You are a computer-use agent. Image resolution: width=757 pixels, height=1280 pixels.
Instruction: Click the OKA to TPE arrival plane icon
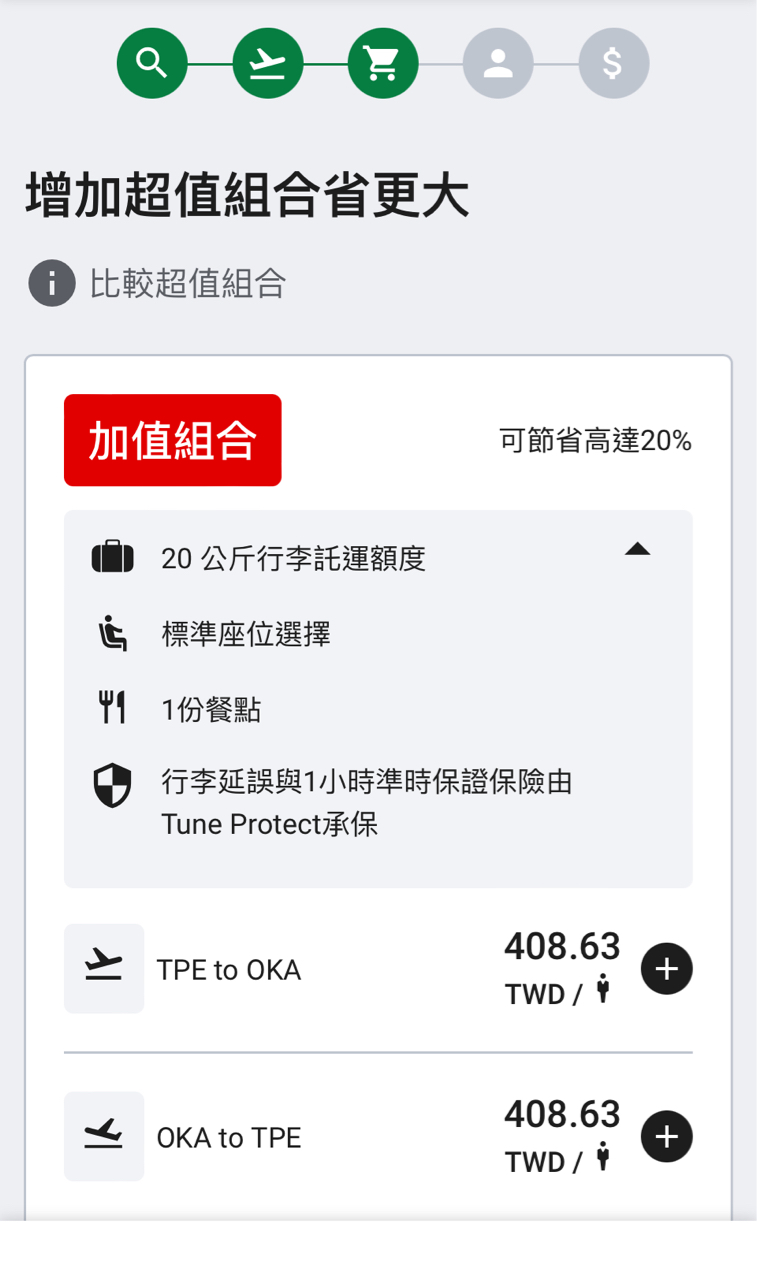tap(104, 1136)
